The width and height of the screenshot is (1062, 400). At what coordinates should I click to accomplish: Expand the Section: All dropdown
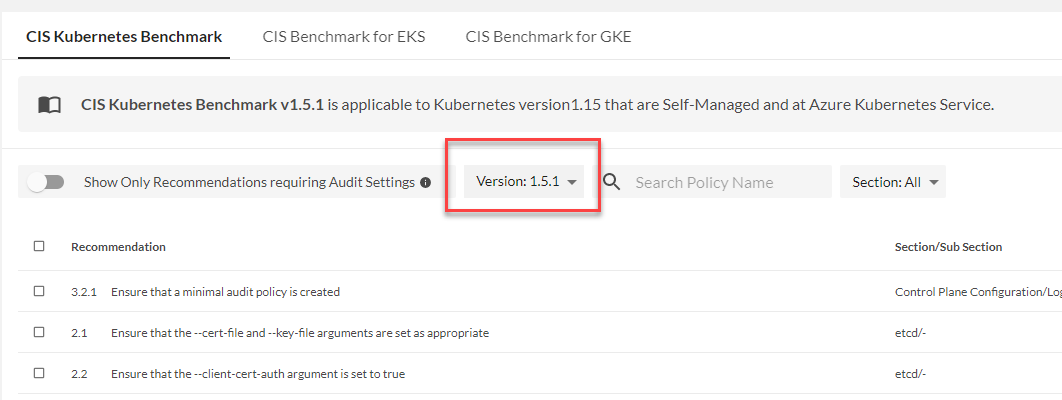click(893, 182)
